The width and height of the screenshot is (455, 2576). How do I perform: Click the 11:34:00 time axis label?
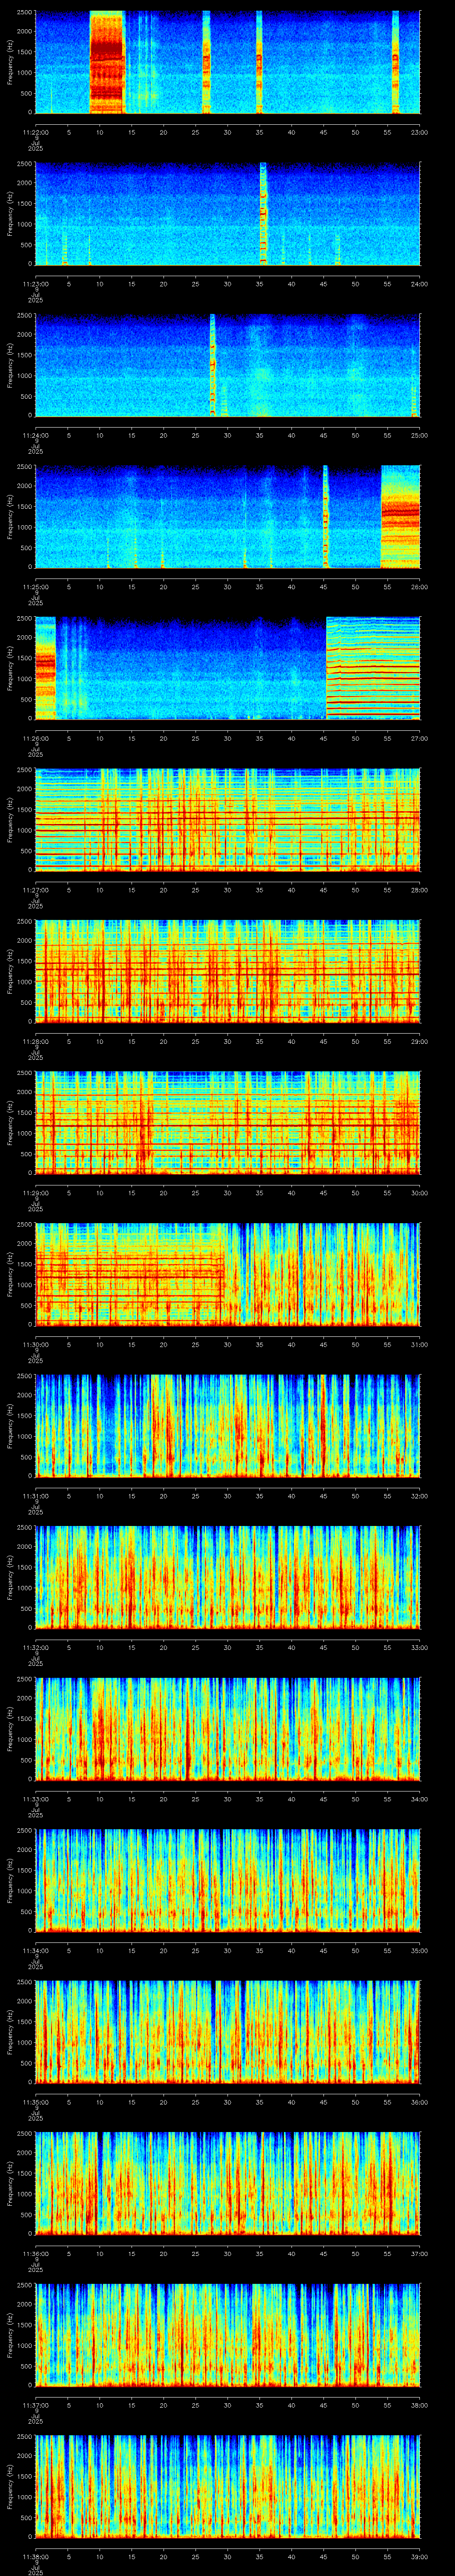[x=34, y=1950]
